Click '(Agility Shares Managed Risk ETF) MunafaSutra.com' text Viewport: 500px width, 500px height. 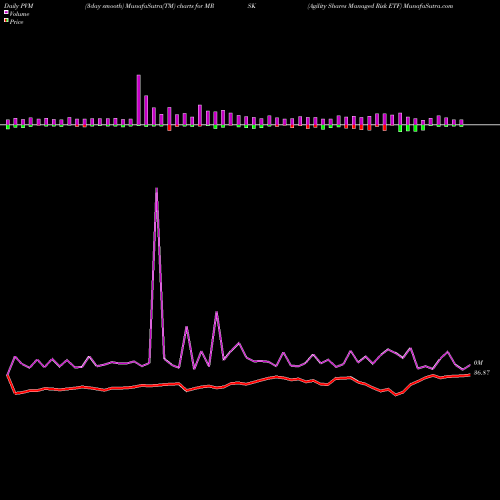380,6
